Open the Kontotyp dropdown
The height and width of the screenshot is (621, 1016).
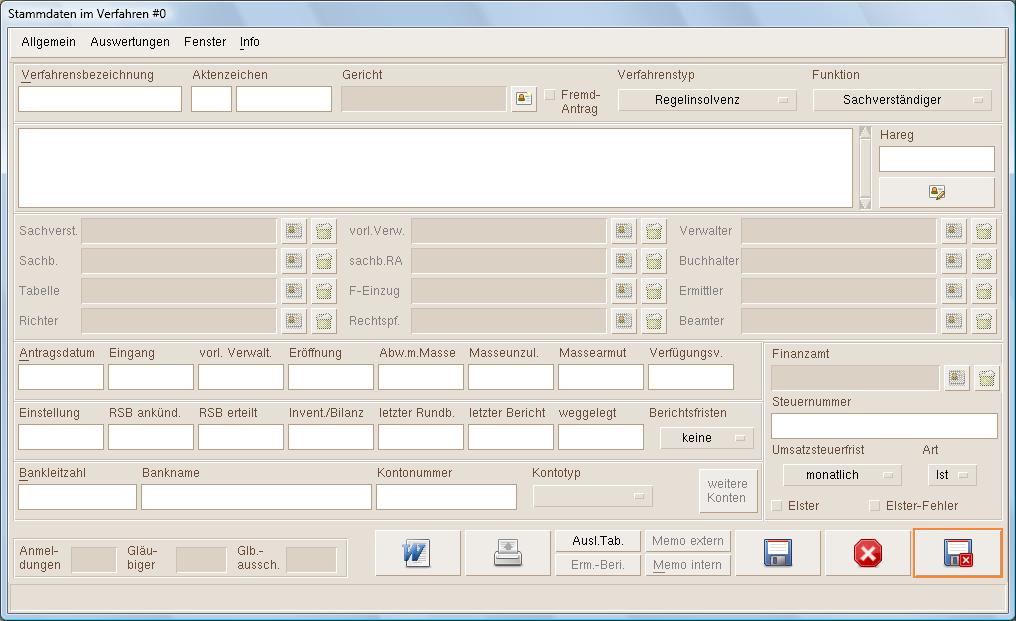point(592,497)
